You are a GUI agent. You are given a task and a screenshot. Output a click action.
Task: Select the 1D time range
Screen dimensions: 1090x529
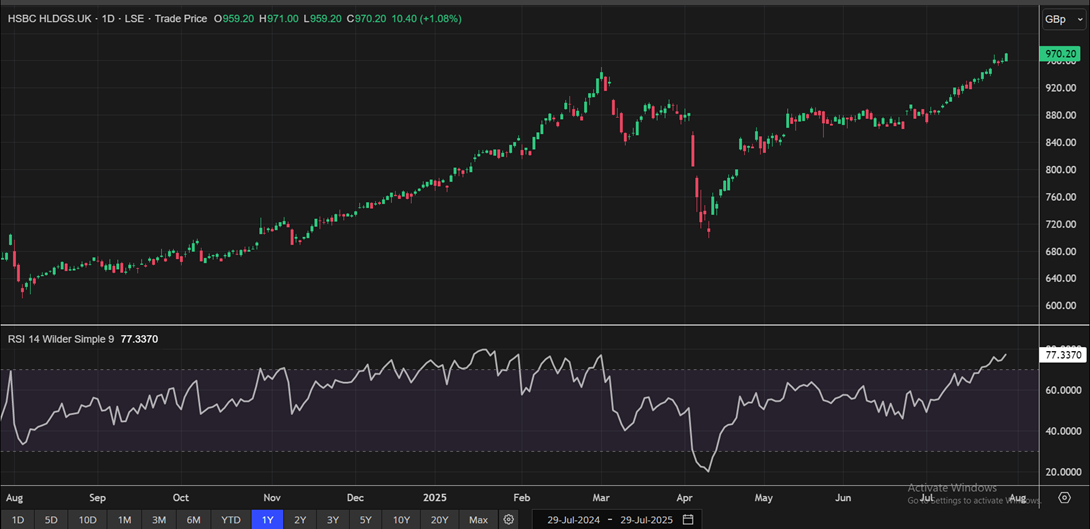(18, 520)
